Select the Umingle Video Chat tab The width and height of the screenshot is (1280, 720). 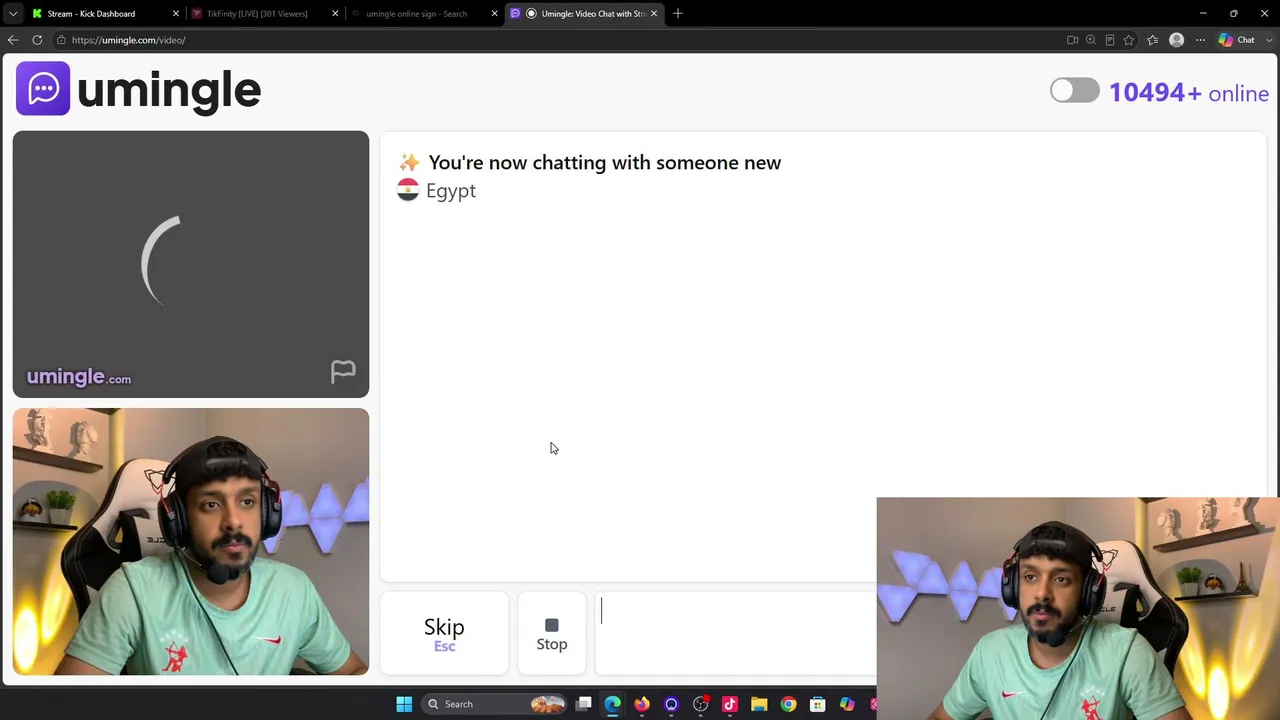(585, 14)
